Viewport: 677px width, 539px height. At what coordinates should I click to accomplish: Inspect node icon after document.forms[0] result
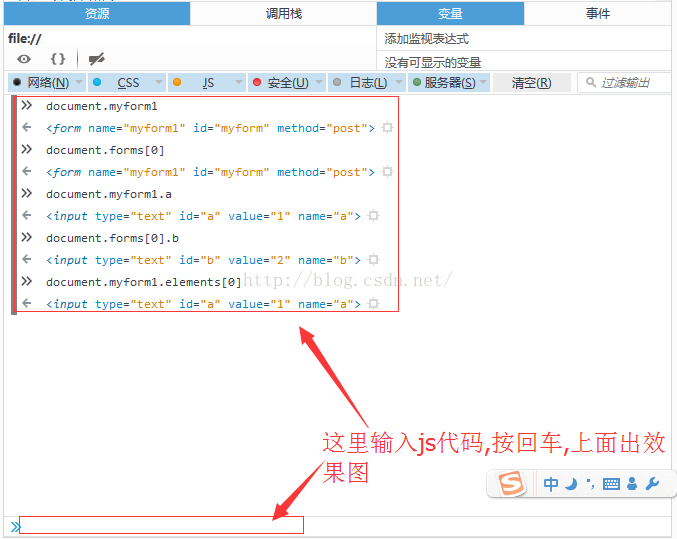[388, 172]
